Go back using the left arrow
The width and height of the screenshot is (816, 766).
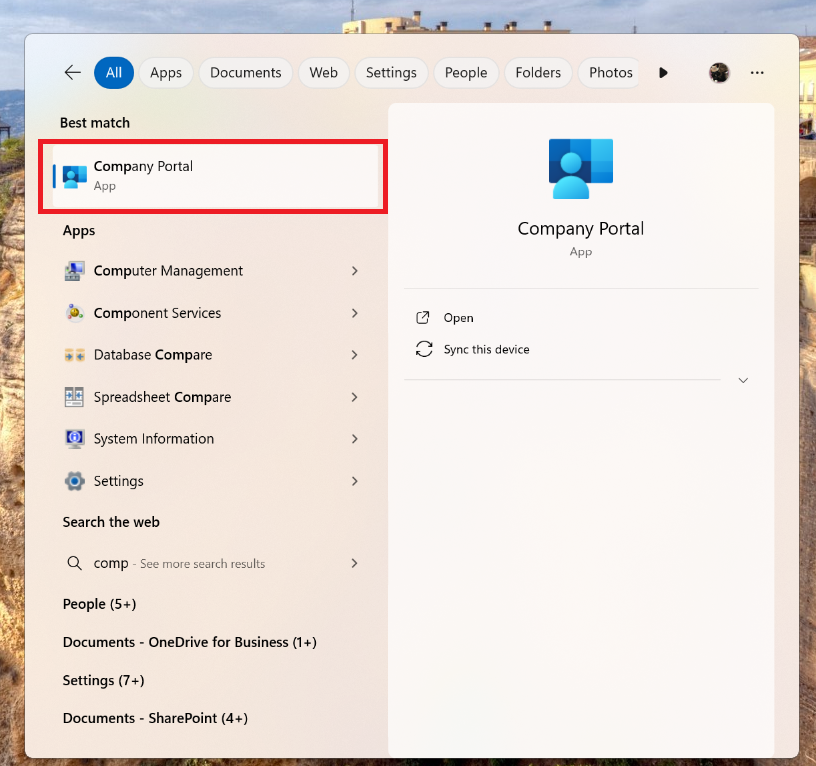tap(72, 72)
